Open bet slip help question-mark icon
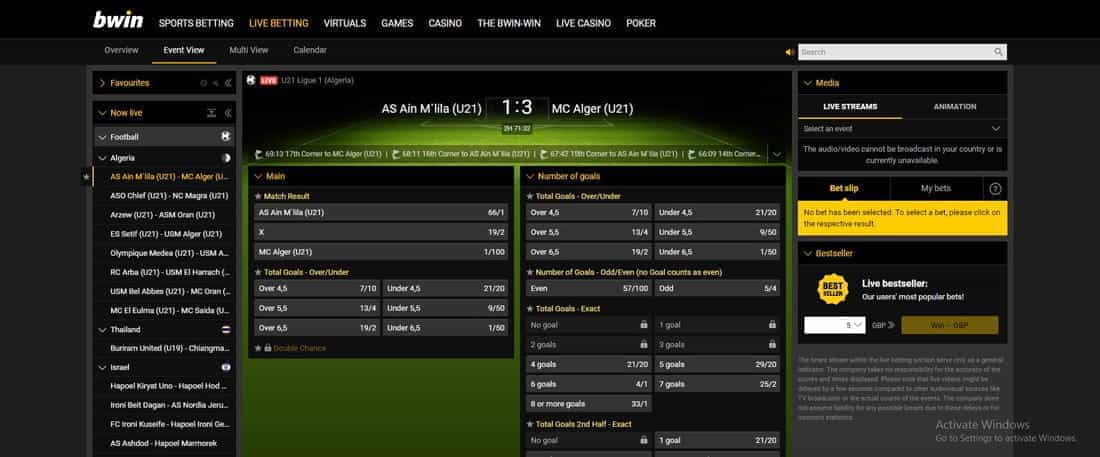This screenshot has height=457, width=1100. coord(995,189)
